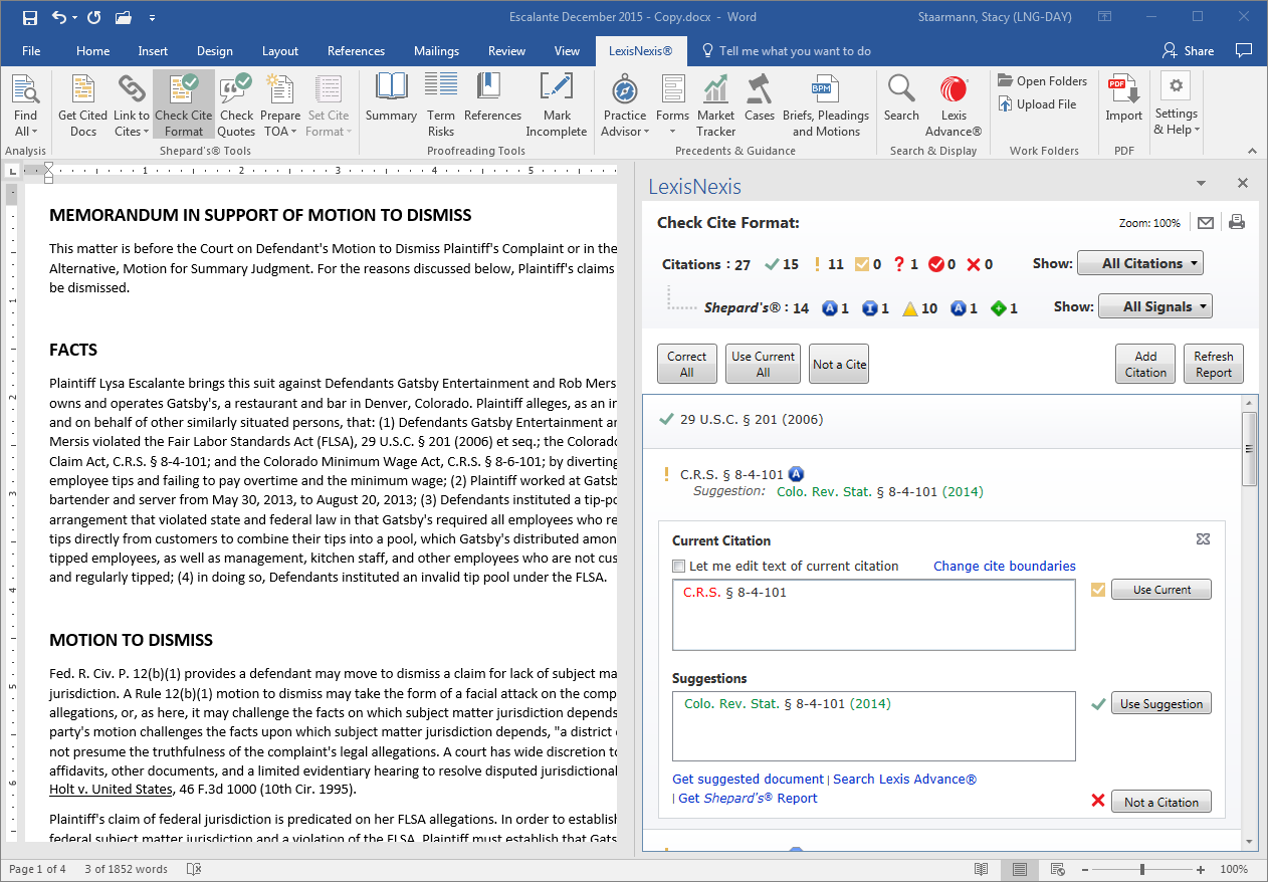The height and width of the screenshot is (882, 1268).
Task: Click Upload File
Action: tap(1036, 104)
